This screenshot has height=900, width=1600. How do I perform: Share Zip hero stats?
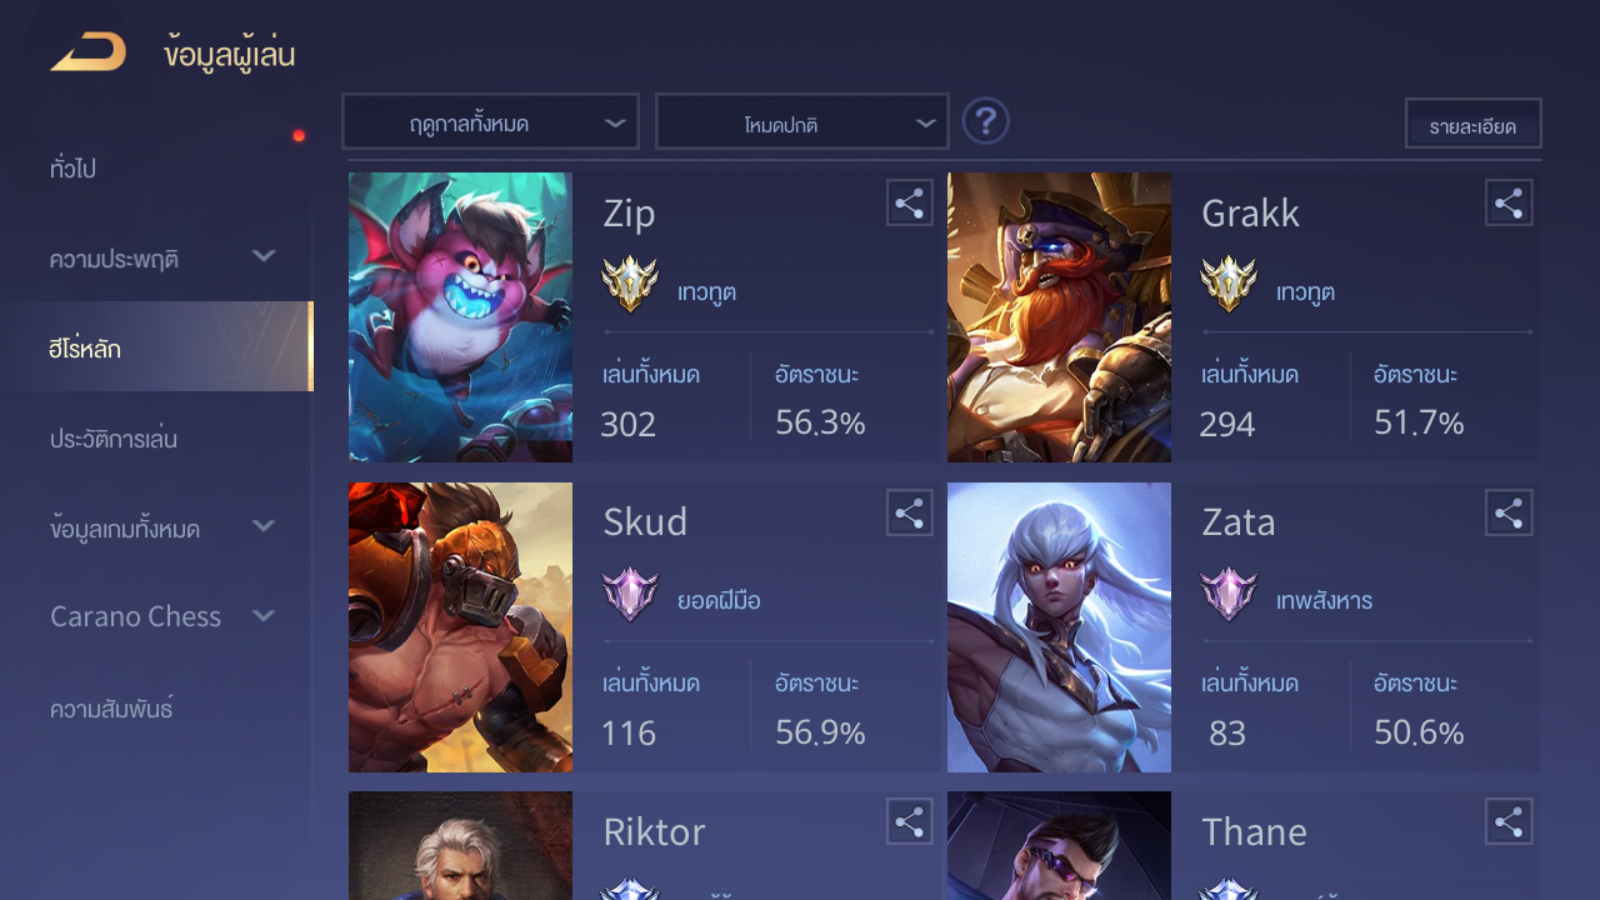[x=909, y=204]
